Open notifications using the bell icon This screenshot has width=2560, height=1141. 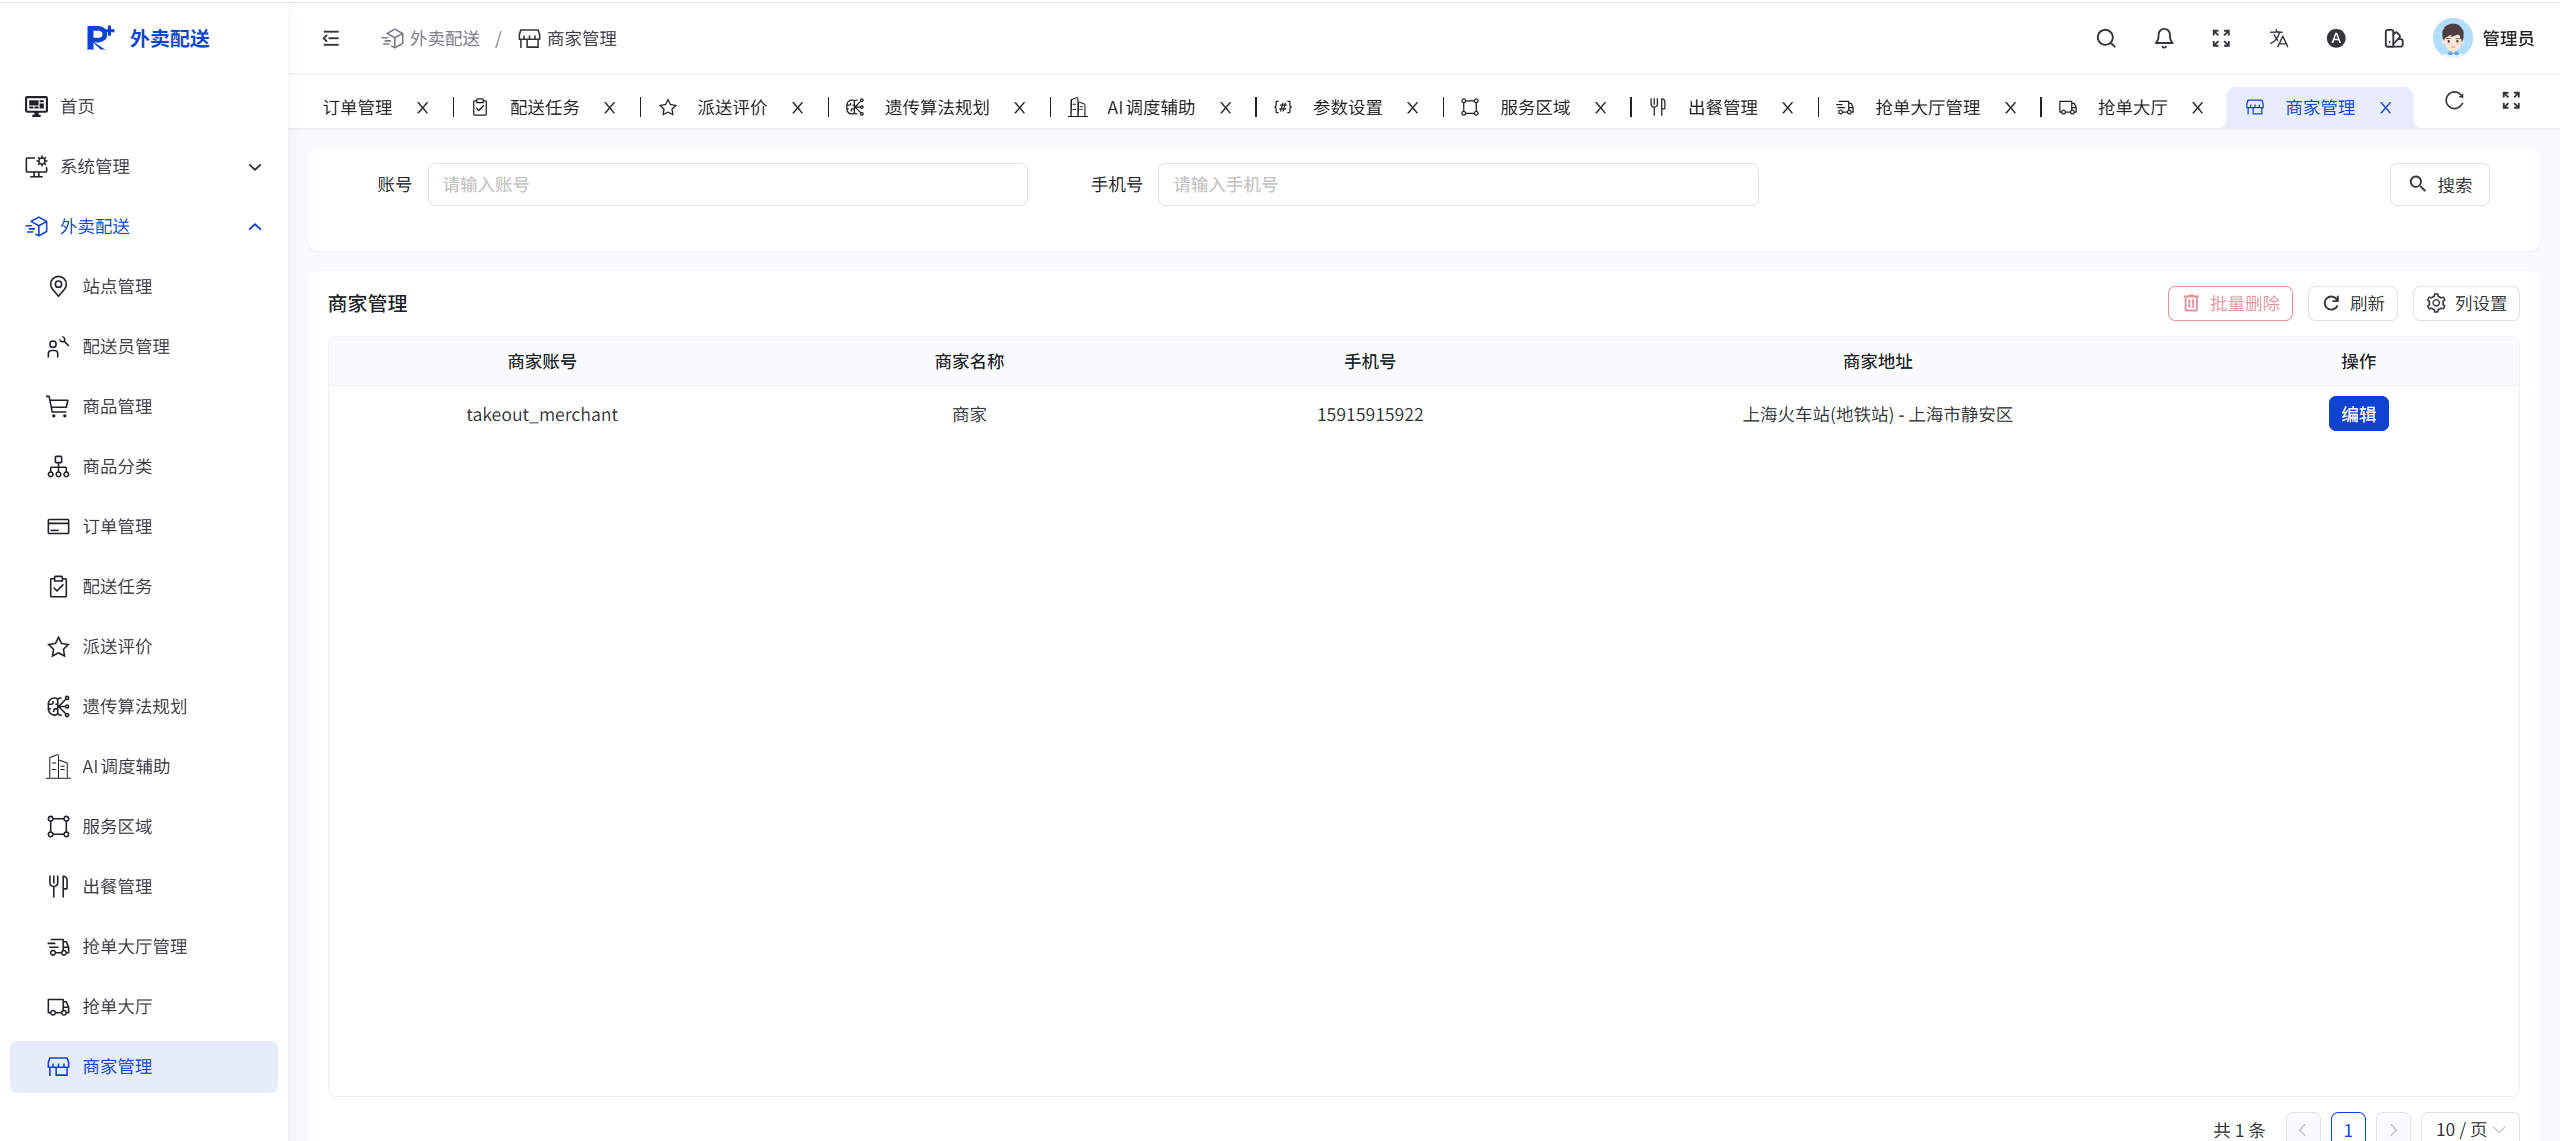2164,39
